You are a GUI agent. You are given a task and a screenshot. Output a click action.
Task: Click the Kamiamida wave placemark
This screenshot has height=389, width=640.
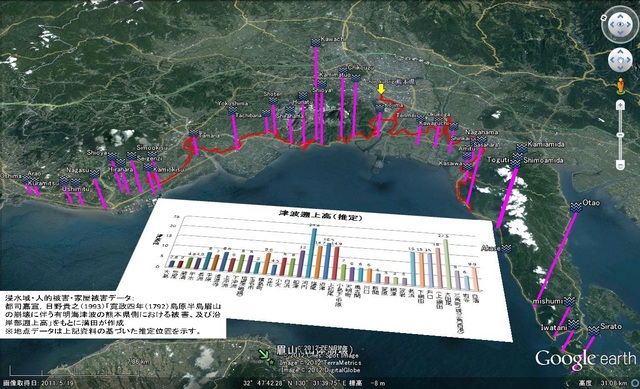[521, 148]
